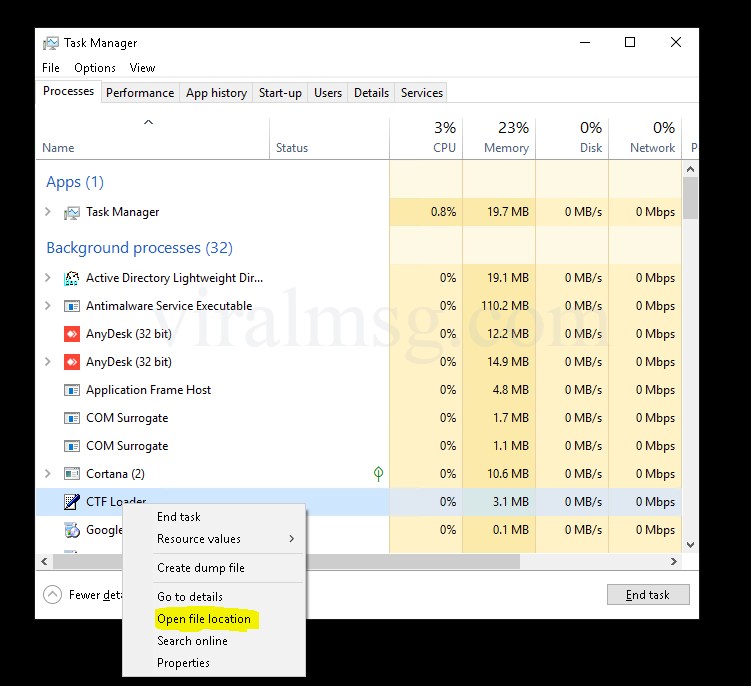Click the first COM Surrogate icon
The height and width of the screenshot is (686, 751).
[72, 418]
